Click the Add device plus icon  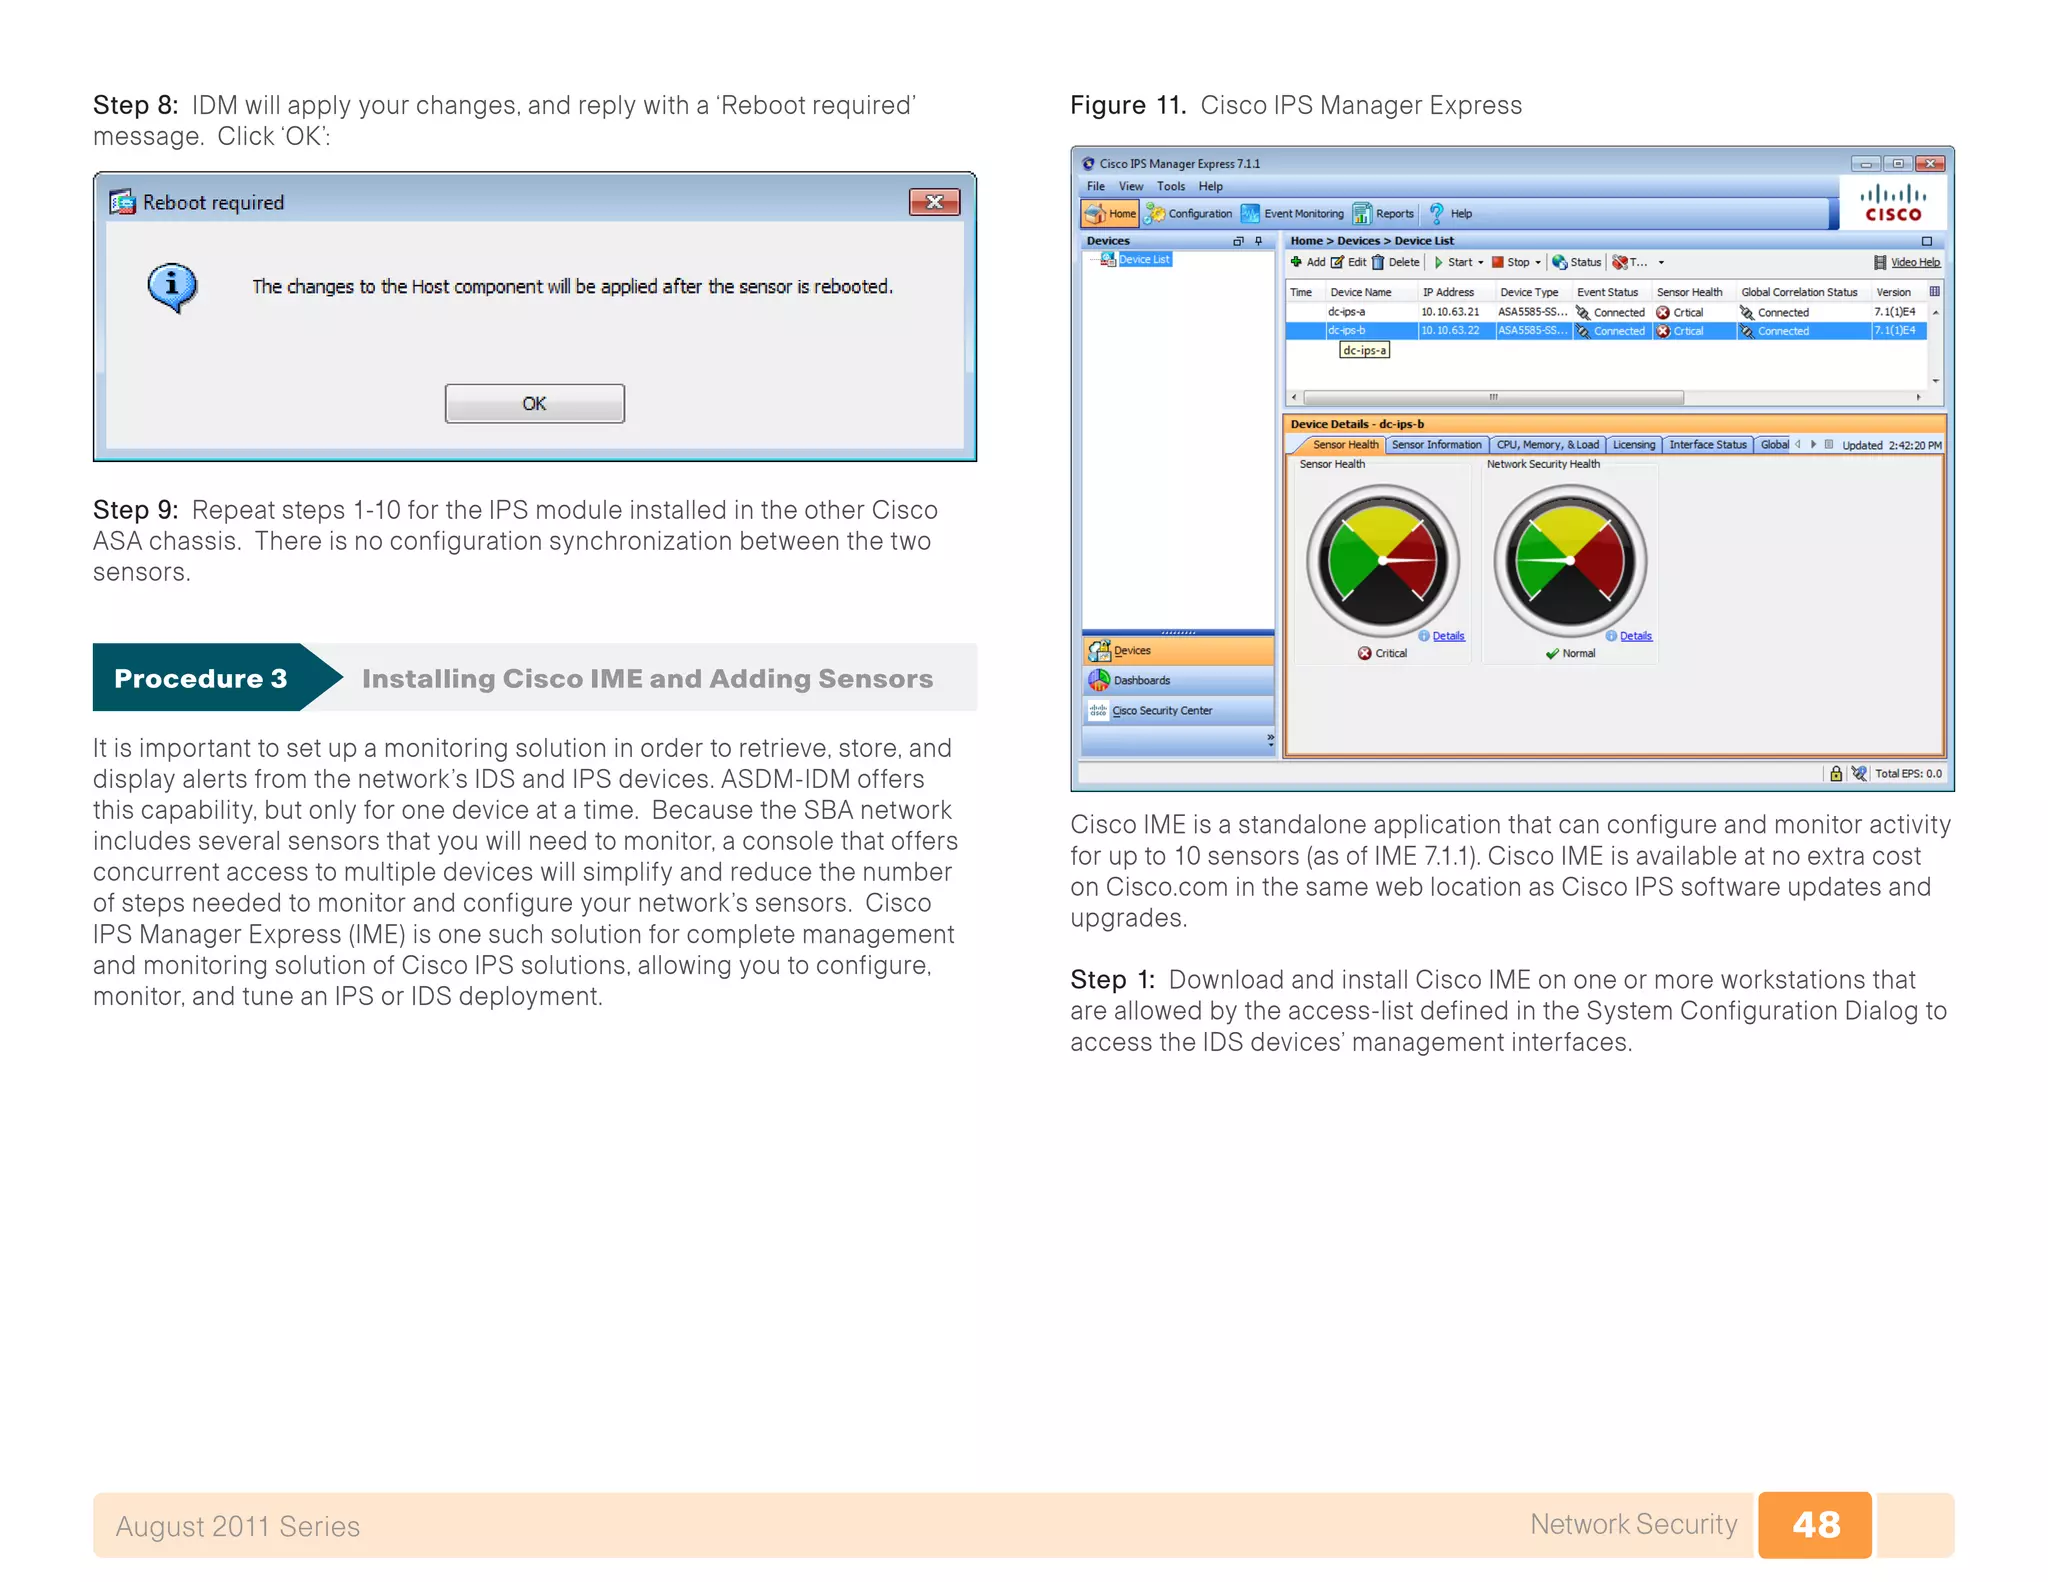tap(1296, 262)
